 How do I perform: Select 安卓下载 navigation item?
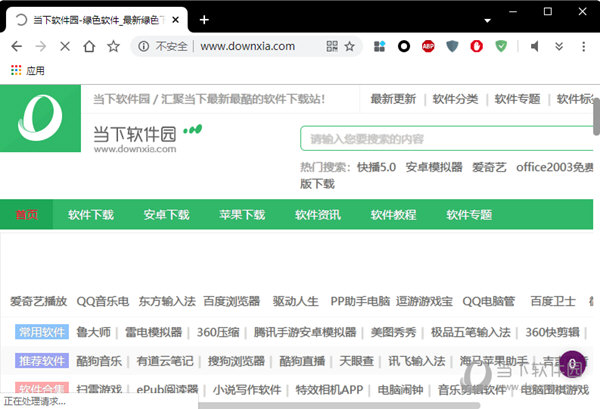tap(166, 214)
